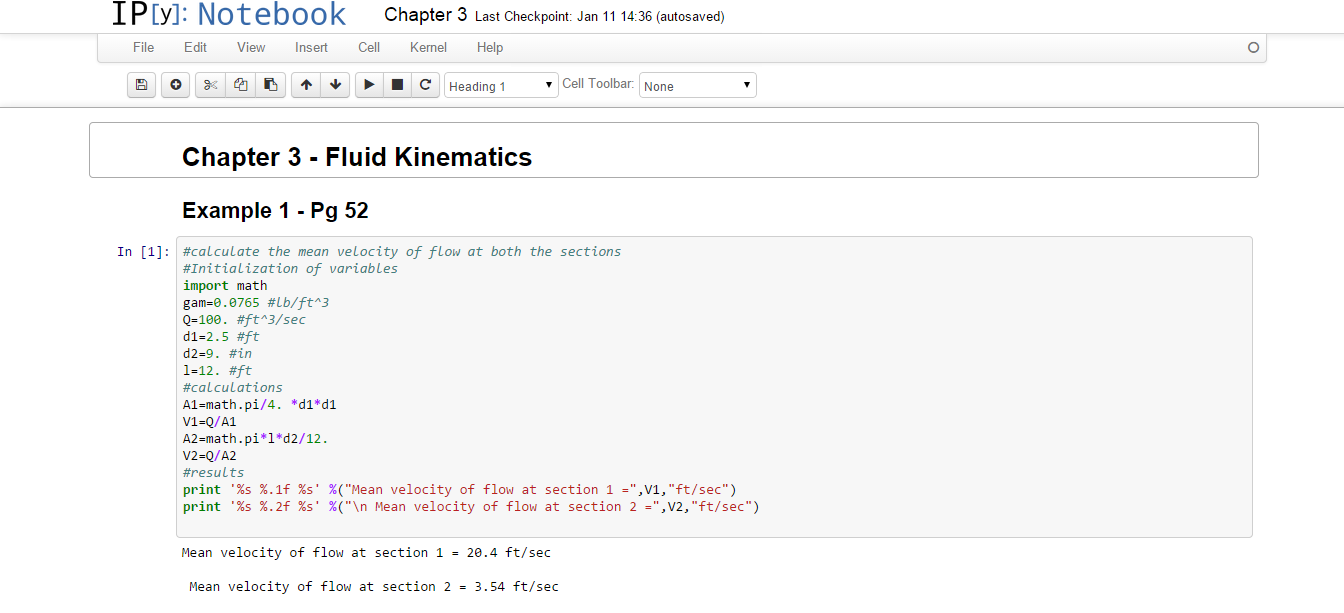The height and width of the screenshot is (613, 1344).
Task: Open the Insert menu
Action: (x=311, y=47)
